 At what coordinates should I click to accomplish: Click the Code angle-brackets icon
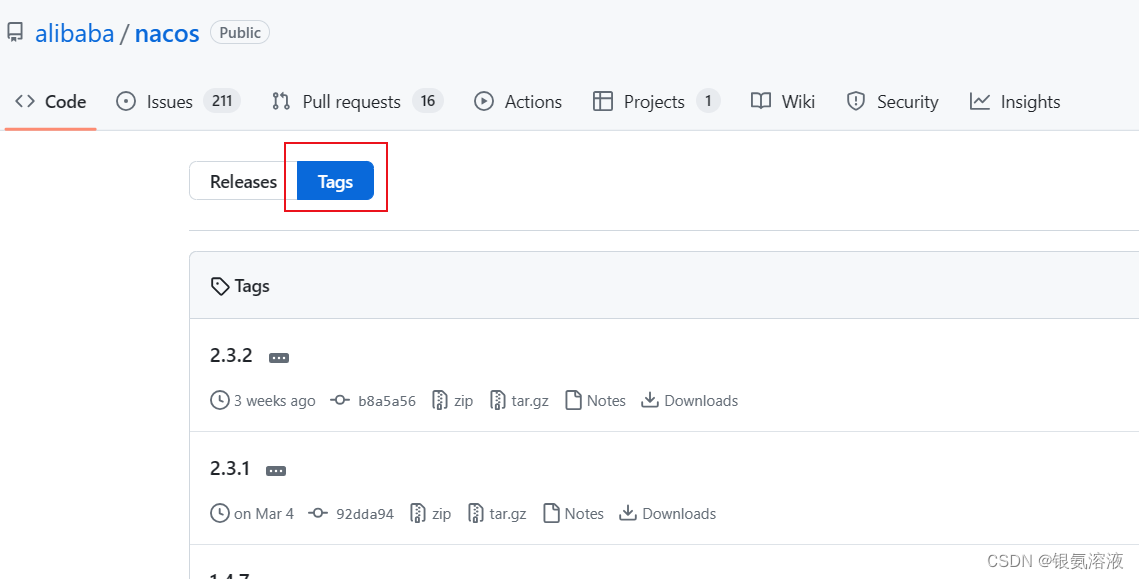tap(25, 101)
